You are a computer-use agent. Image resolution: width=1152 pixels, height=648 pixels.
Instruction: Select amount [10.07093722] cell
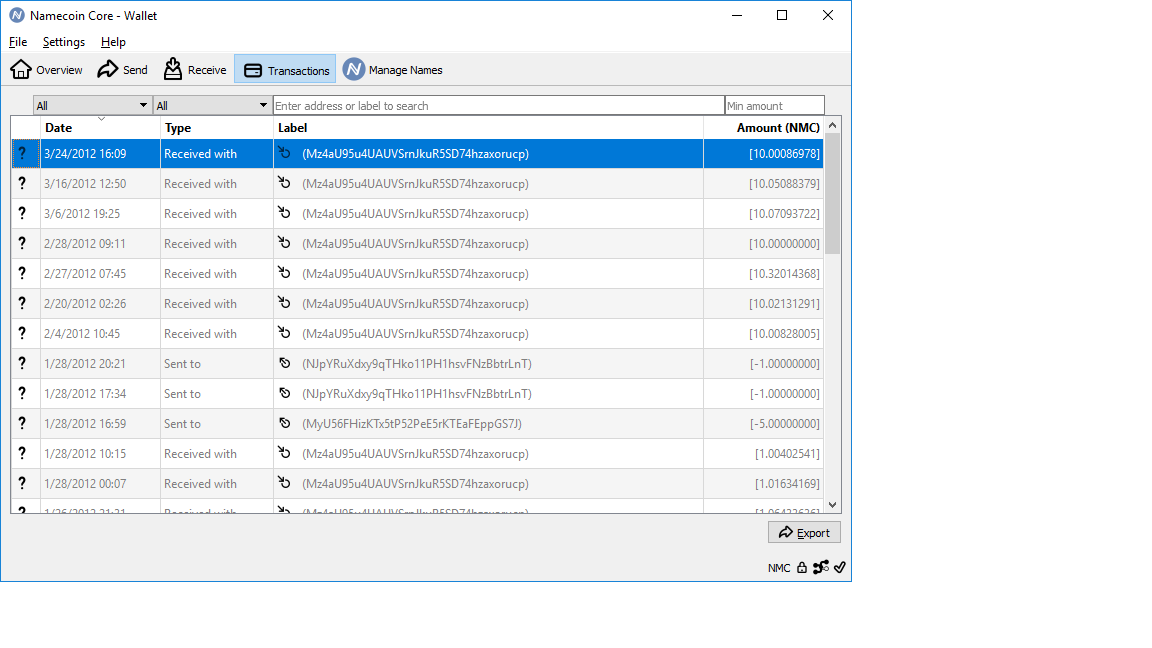pyautogui.click(x=763, y=214)
